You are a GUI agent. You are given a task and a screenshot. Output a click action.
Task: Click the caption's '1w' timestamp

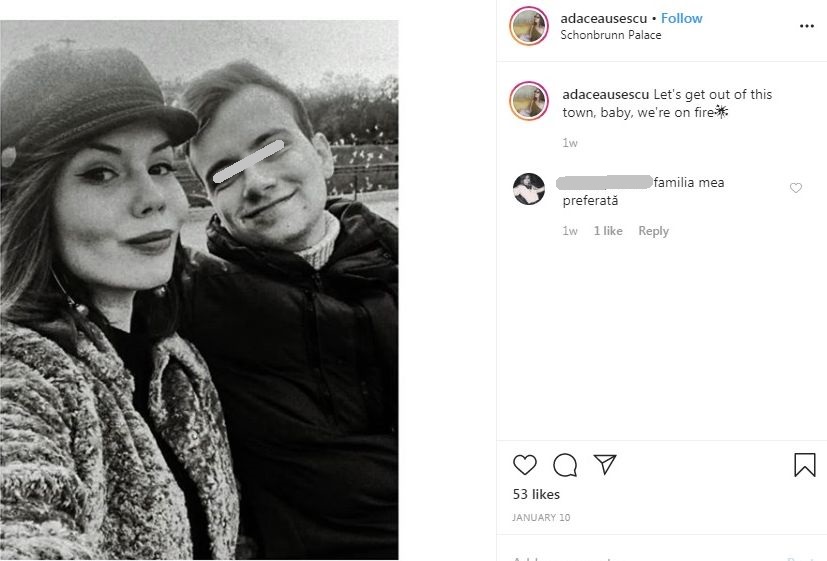pyautogui.click(x=570, y=143)
